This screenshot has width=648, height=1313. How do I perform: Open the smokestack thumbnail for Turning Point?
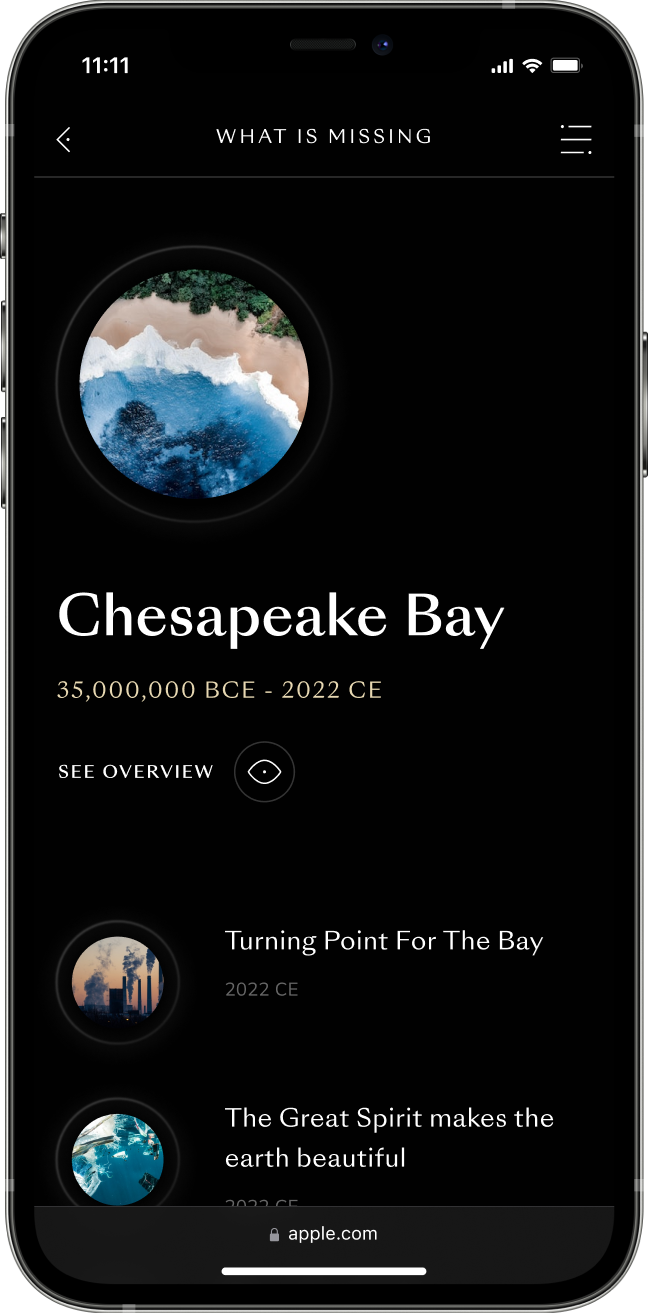(x=118, y=983)
